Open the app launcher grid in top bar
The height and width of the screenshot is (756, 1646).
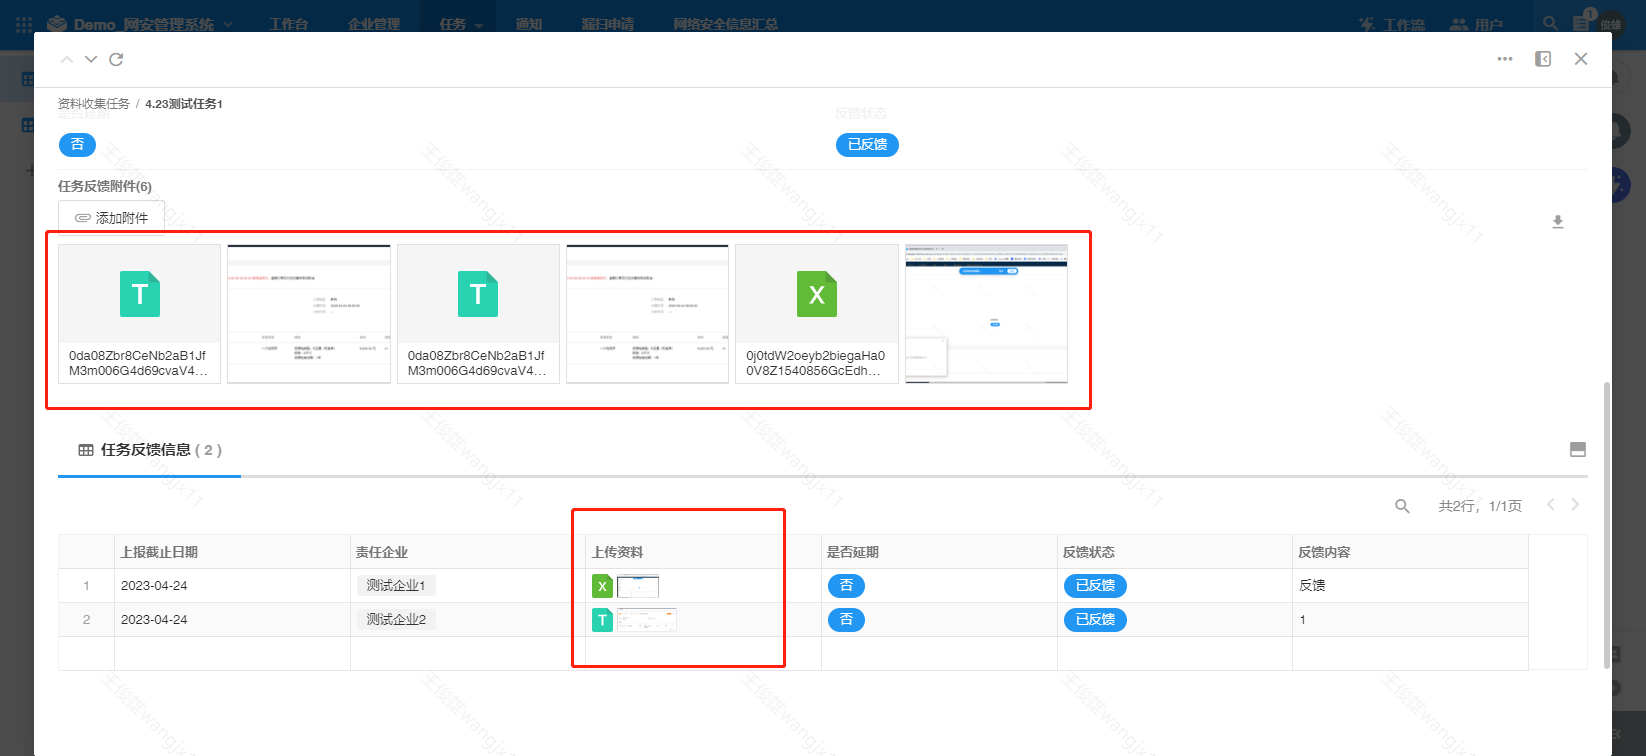click(25, 24)
